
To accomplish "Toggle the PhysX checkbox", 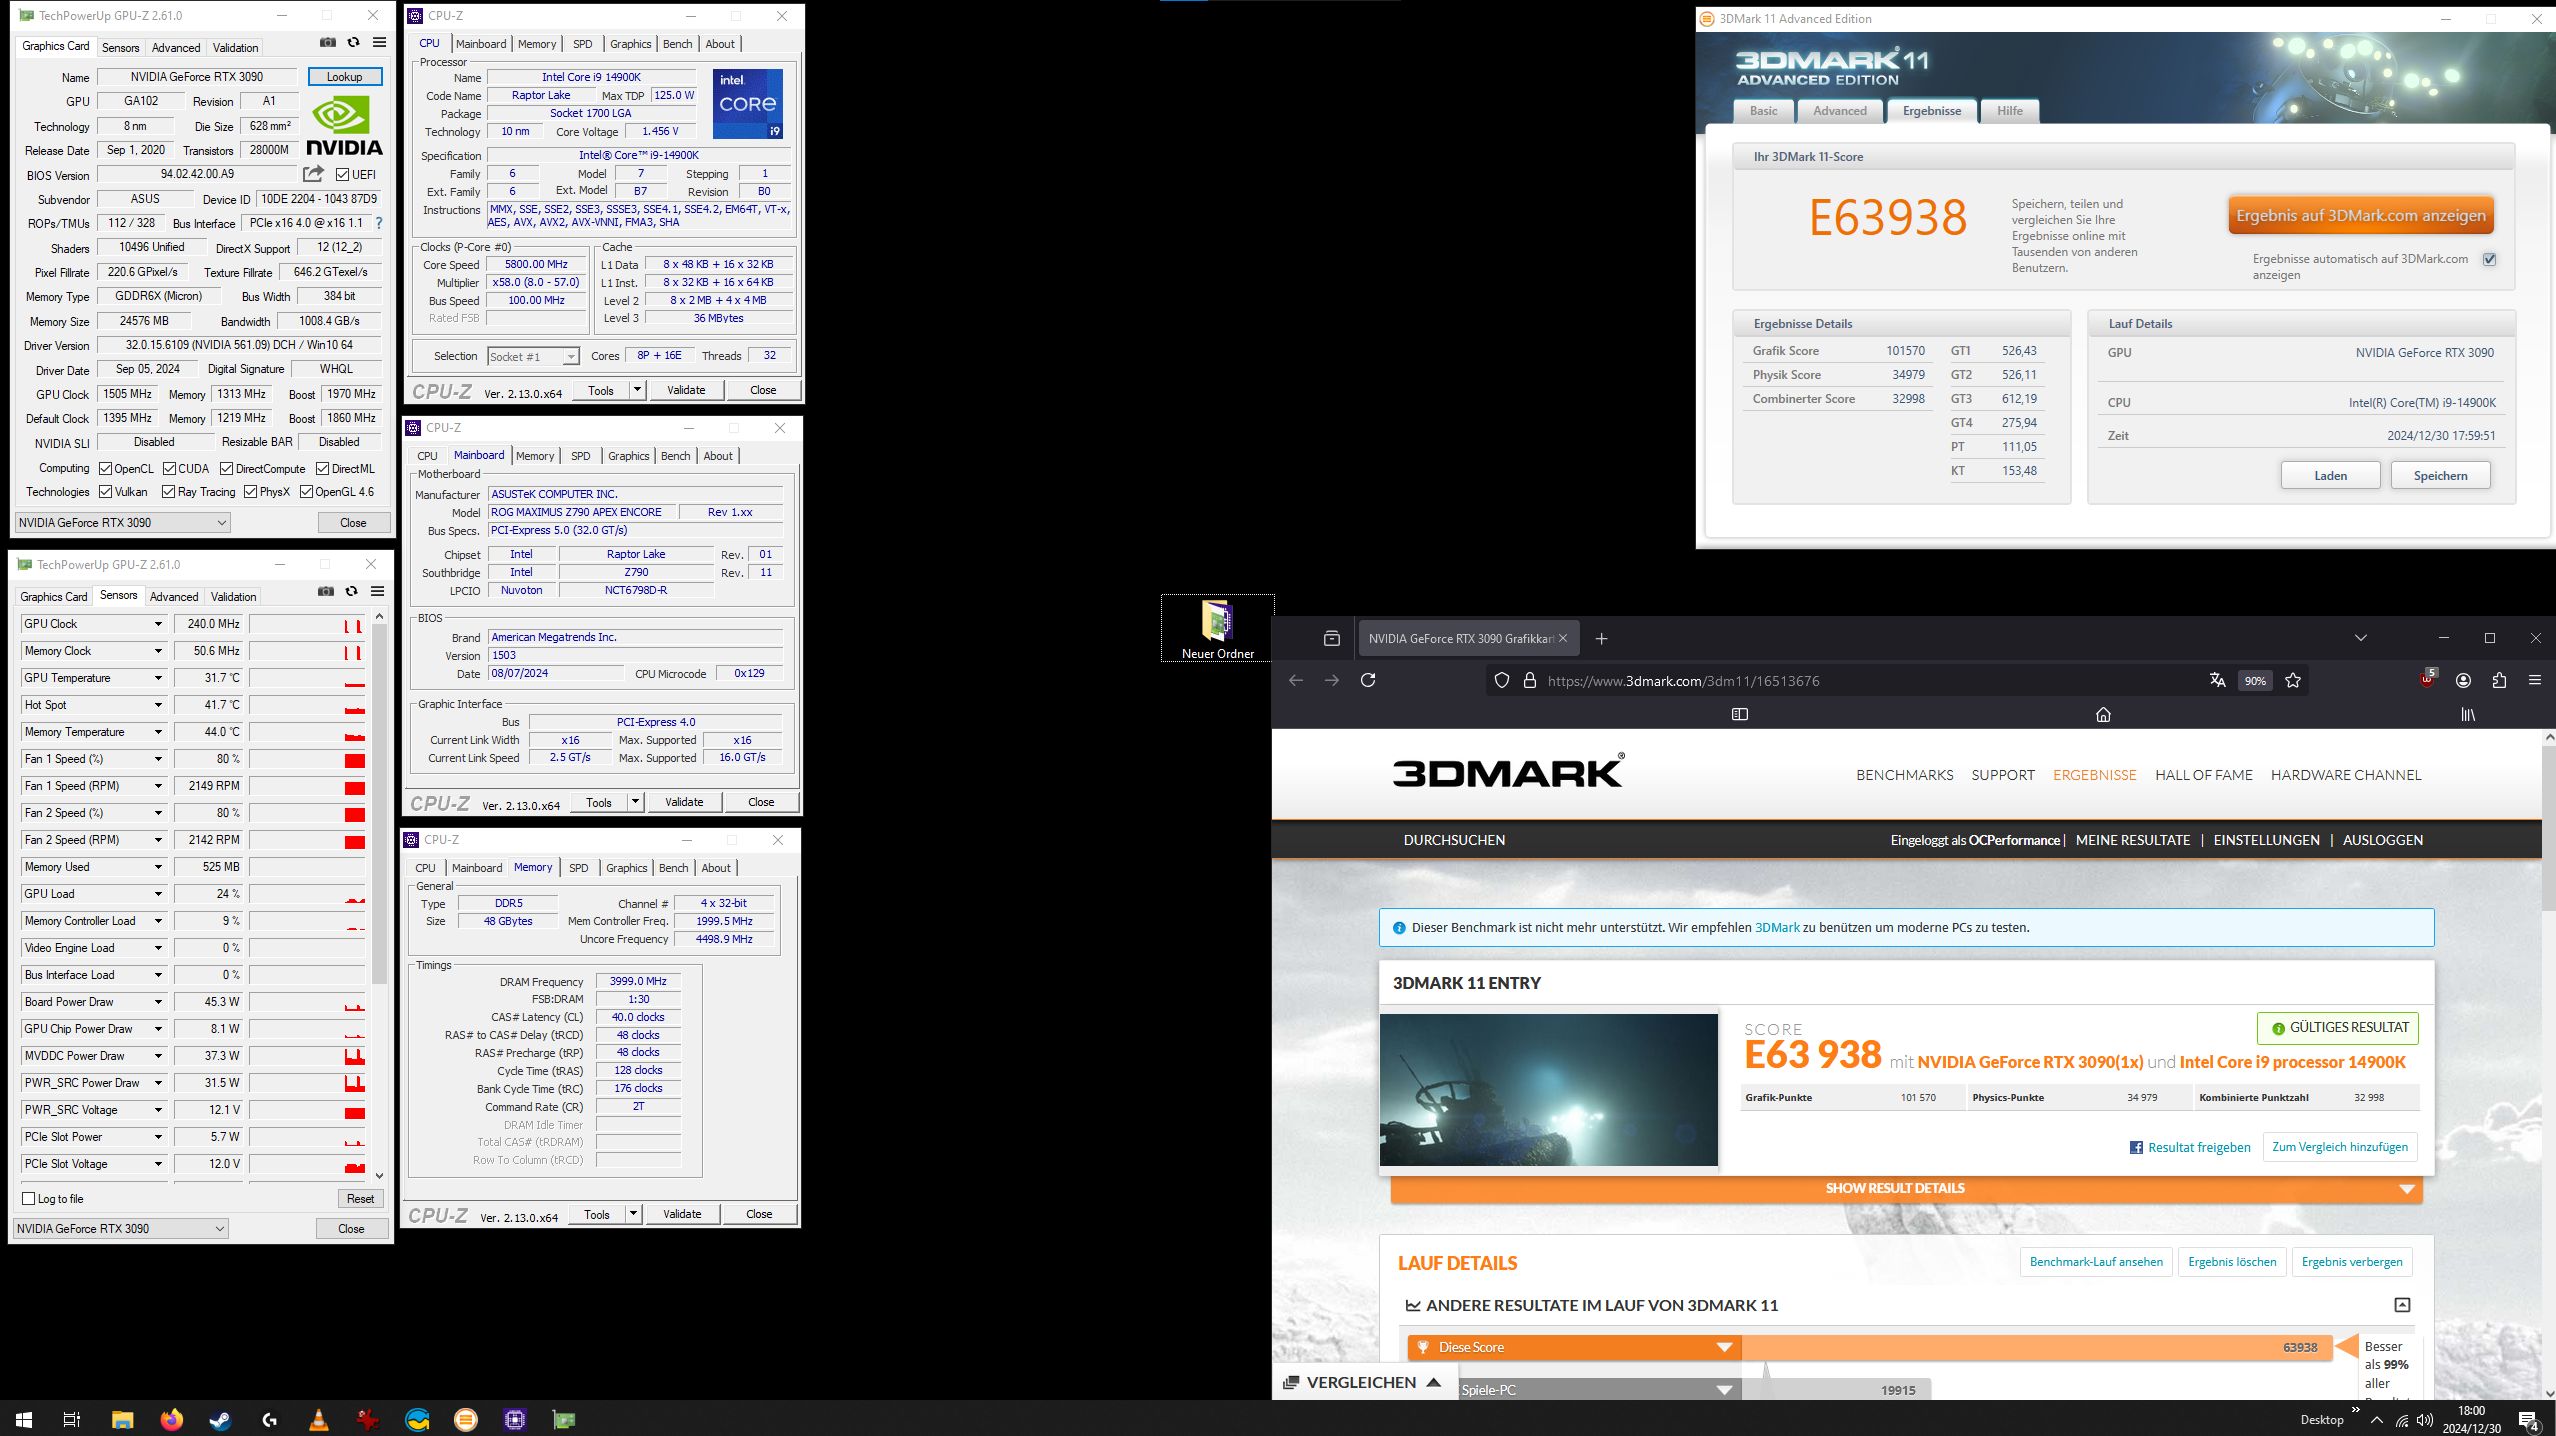I will pyautogui.click(x=251, y=491).
